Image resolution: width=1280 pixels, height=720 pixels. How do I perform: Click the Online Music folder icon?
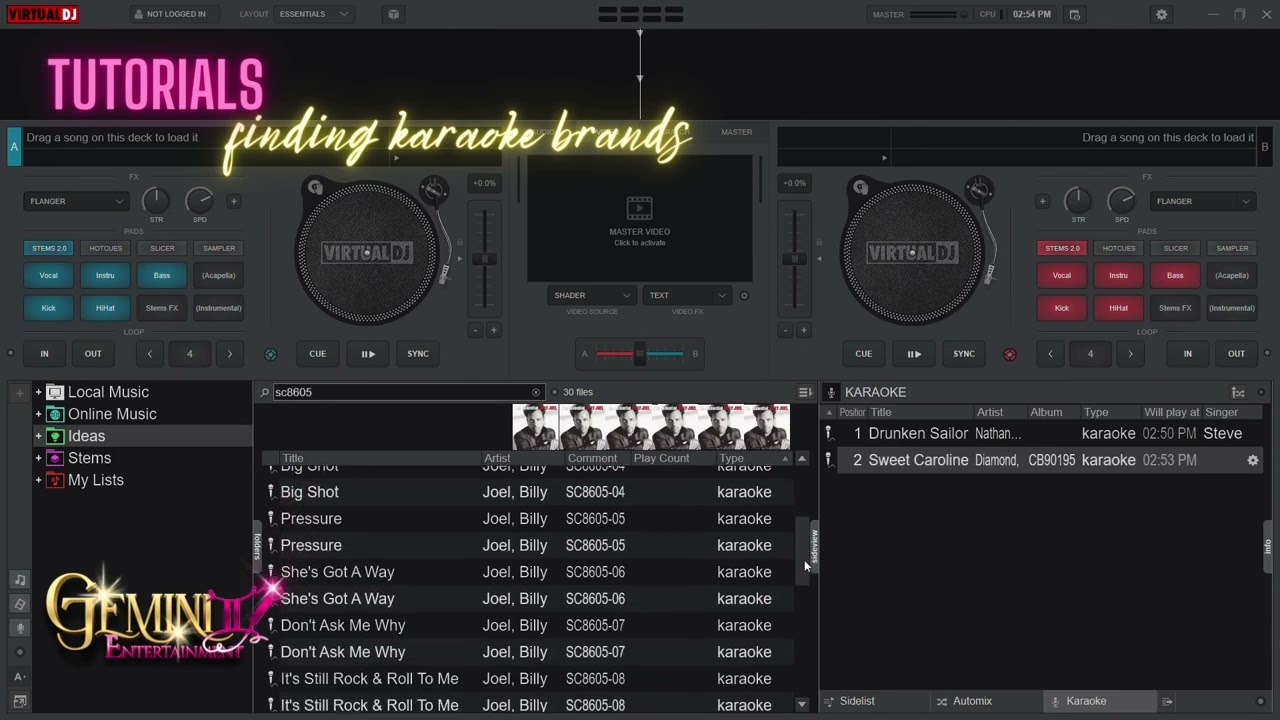(55, 414)
